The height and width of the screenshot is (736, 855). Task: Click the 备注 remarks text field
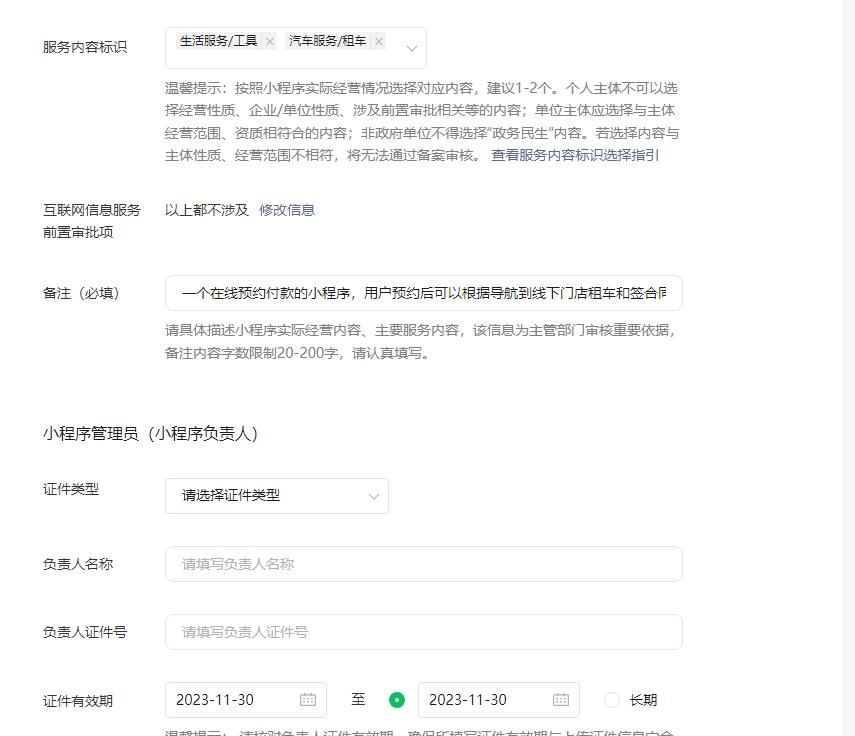(424, 290)
